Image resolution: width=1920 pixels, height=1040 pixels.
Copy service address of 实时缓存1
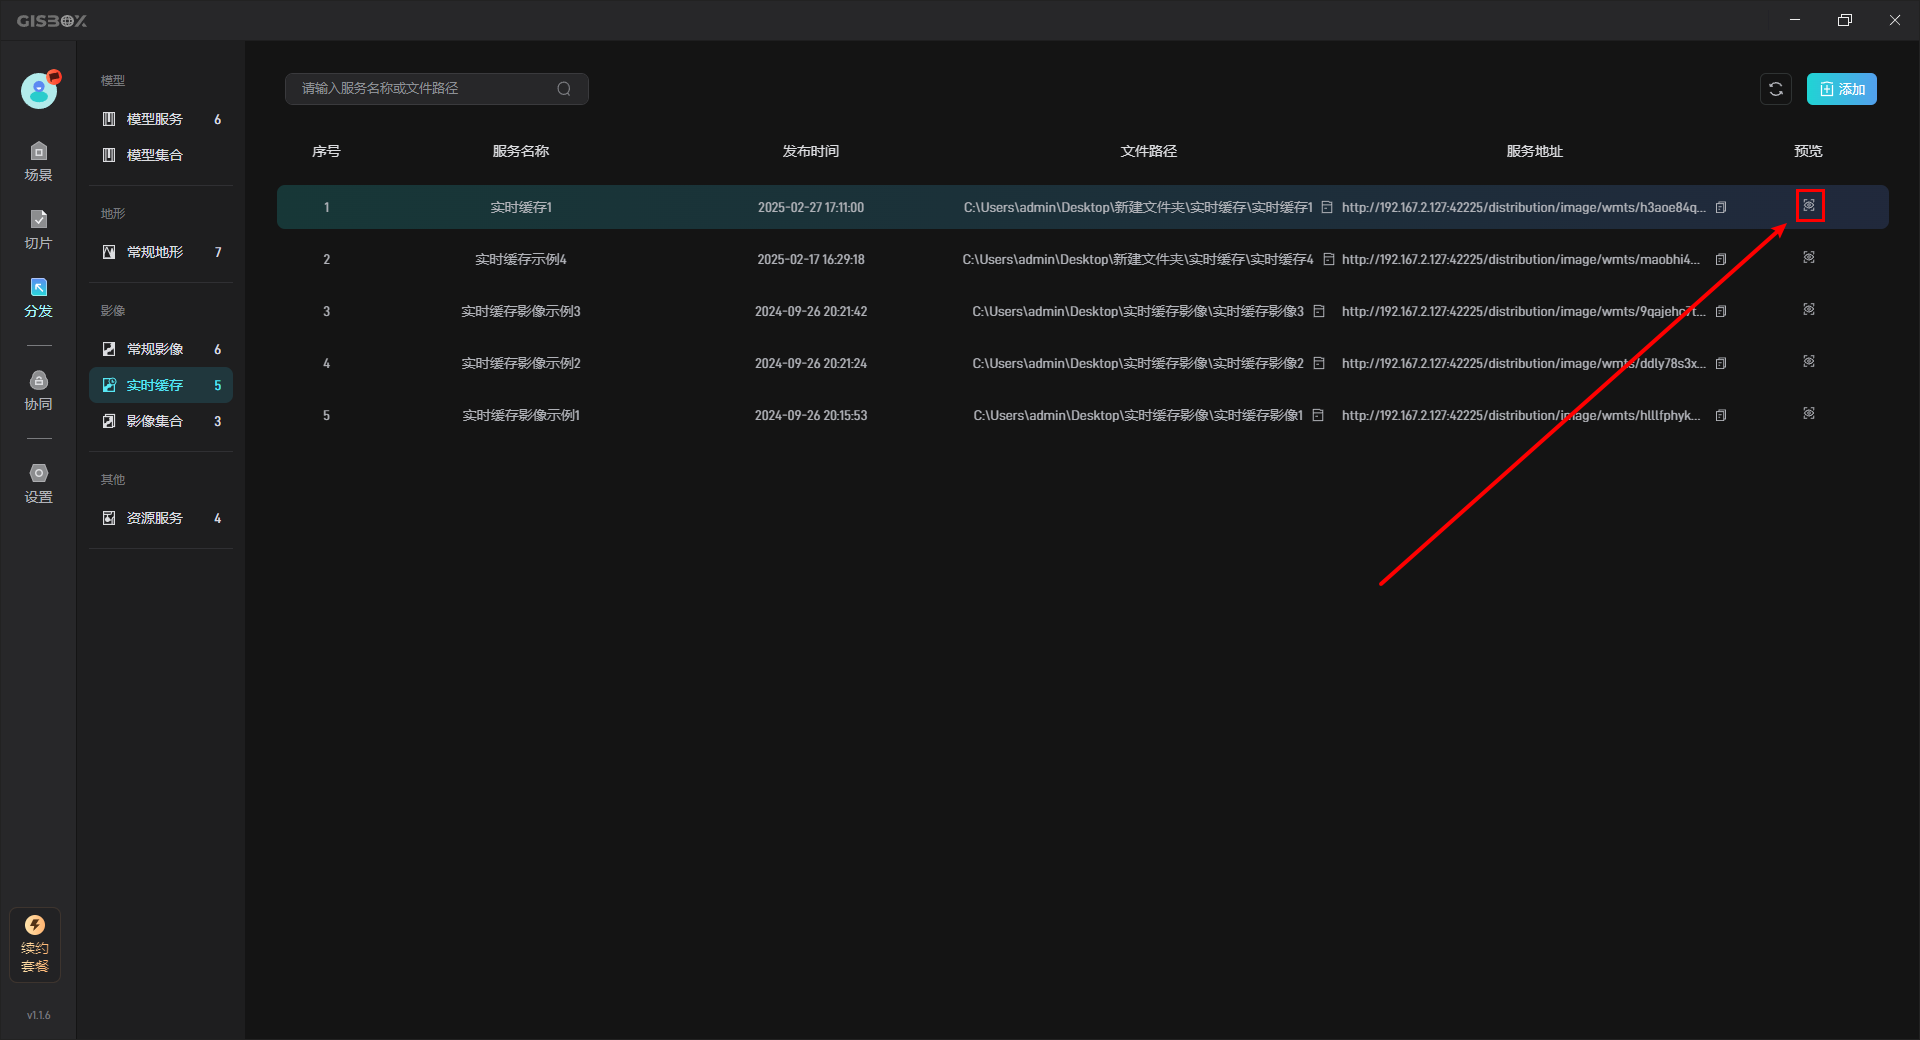point(1721,207)
